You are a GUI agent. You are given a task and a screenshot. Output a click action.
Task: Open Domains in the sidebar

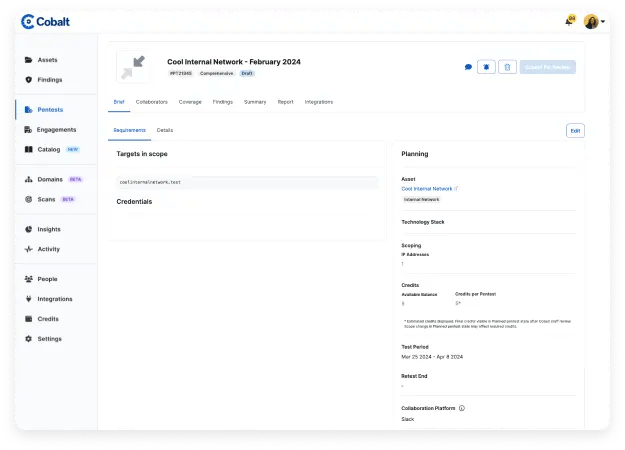50,180
